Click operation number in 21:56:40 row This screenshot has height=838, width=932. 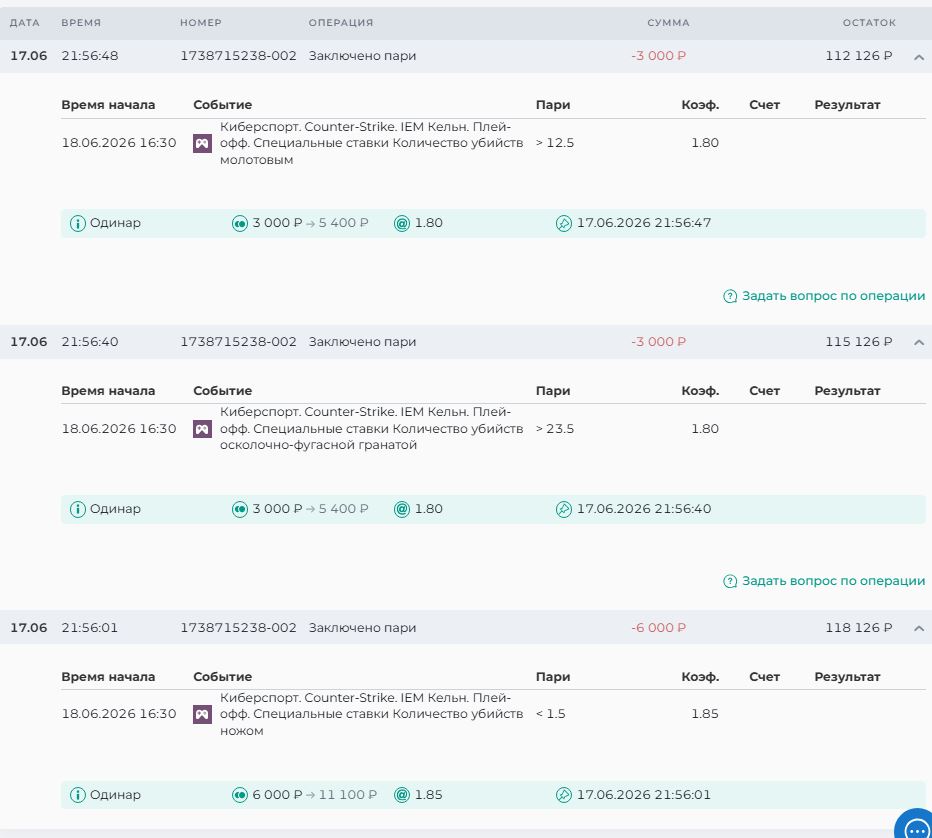[238, 342]
